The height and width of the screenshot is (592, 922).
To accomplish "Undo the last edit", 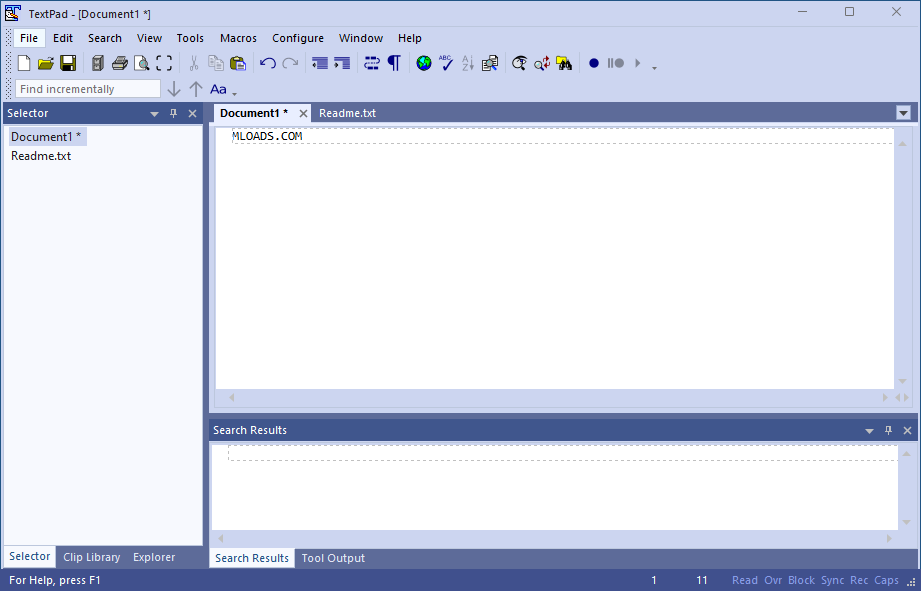I will click(268, 63).
